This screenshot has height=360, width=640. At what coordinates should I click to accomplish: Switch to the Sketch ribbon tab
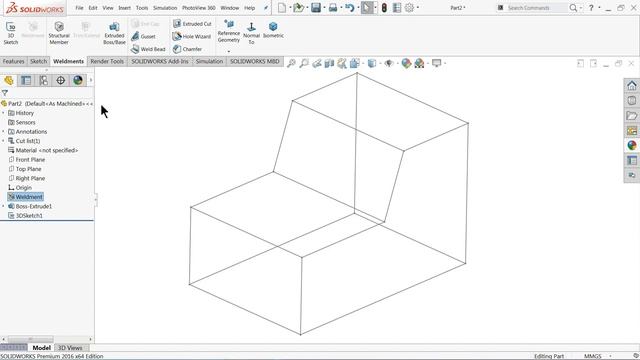point(39,61)
